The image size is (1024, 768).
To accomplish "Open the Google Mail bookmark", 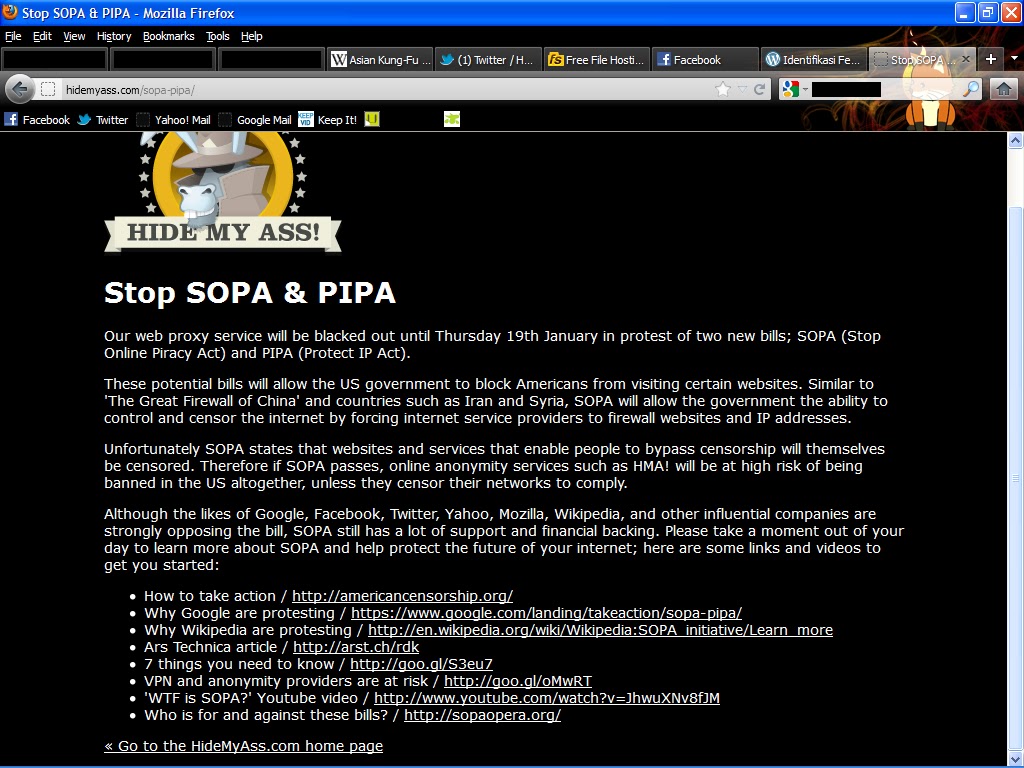I will [255, 120].
